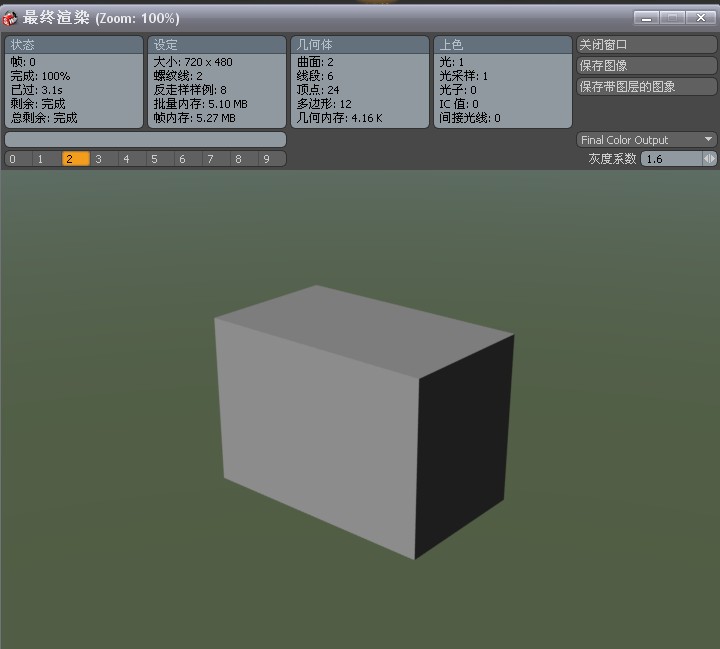Click the render progress bar
Screen dimensions: 720x649
[x=145, y=139]
